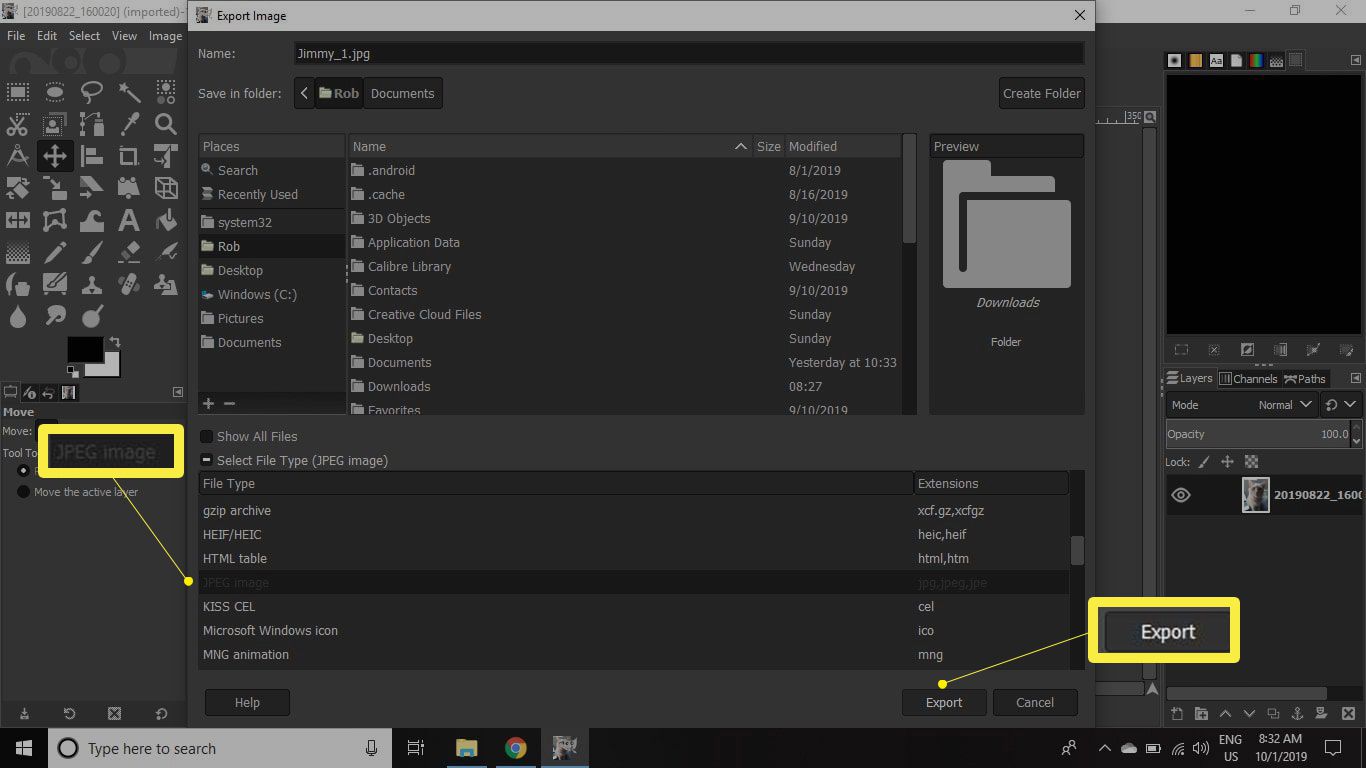Switch to the Paths tab

(x=1305, y=378)
